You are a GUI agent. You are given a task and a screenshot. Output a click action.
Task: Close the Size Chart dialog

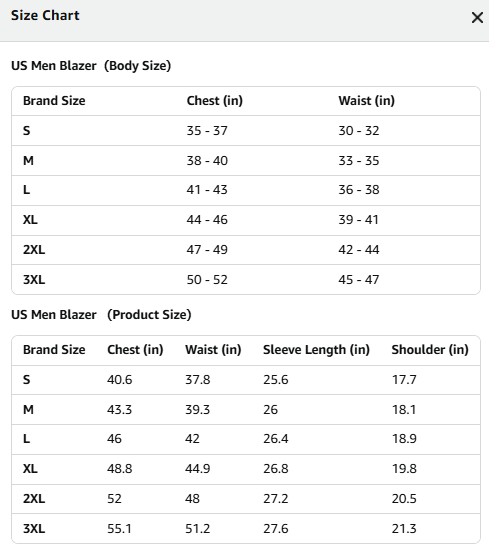point(477,17)
